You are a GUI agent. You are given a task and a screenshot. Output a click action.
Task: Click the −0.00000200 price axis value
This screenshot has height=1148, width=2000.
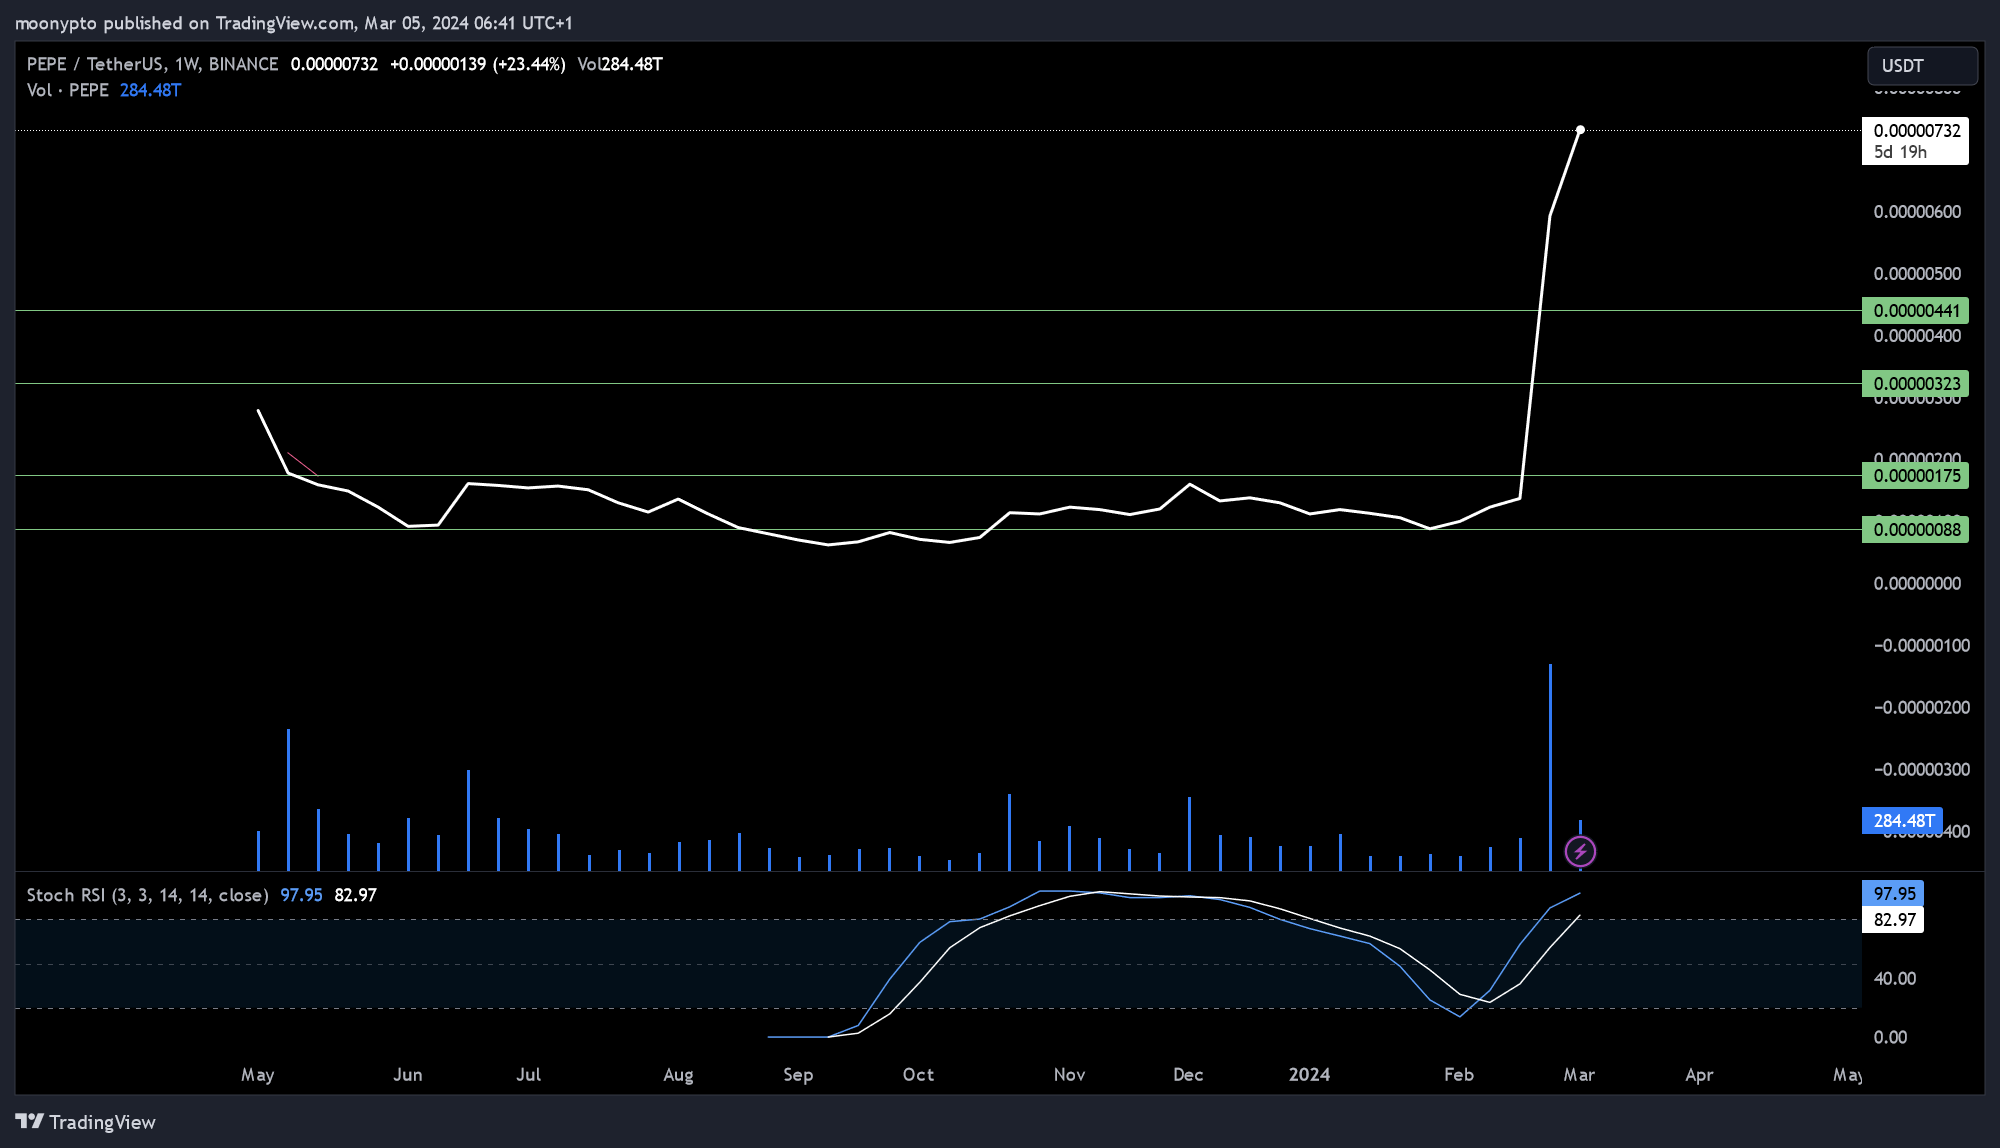coord(1921,708)
